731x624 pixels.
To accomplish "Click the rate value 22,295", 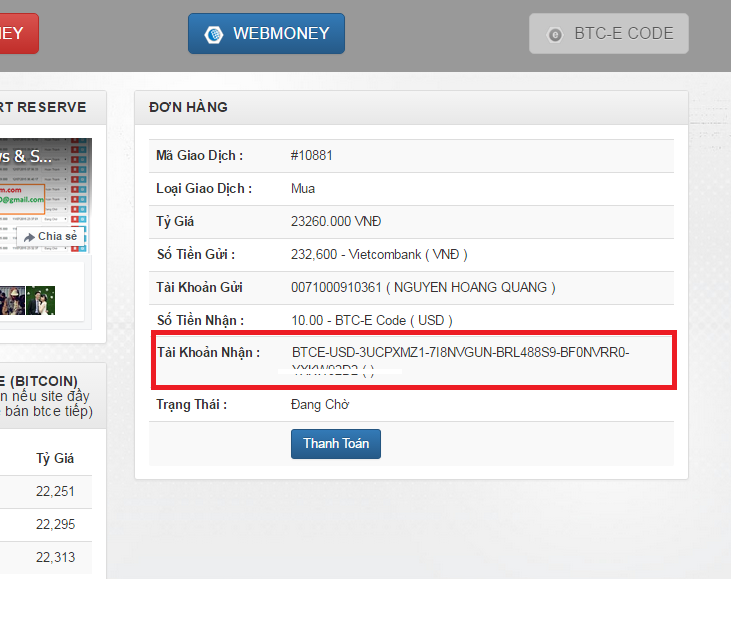I will (x=55, y=524).
